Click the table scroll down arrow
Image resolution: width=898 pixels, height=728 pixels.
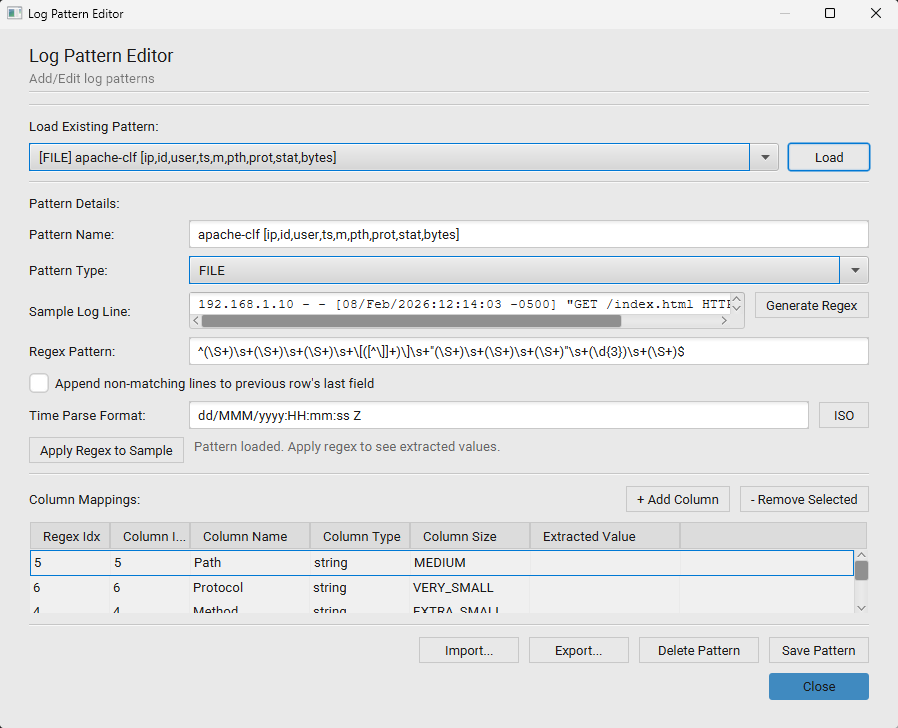[x=861, y=608]
